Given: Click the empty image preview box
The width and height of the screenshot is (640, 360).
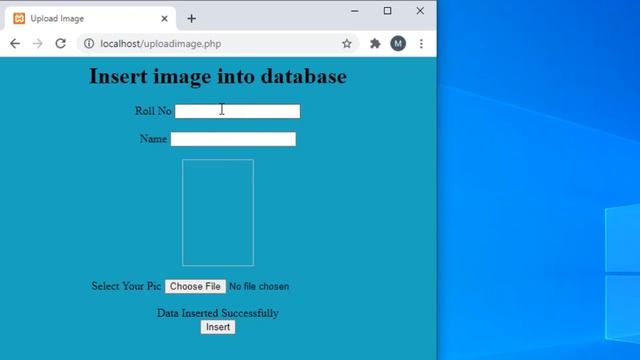Looking at the screenshot, I should pos(218,213).
